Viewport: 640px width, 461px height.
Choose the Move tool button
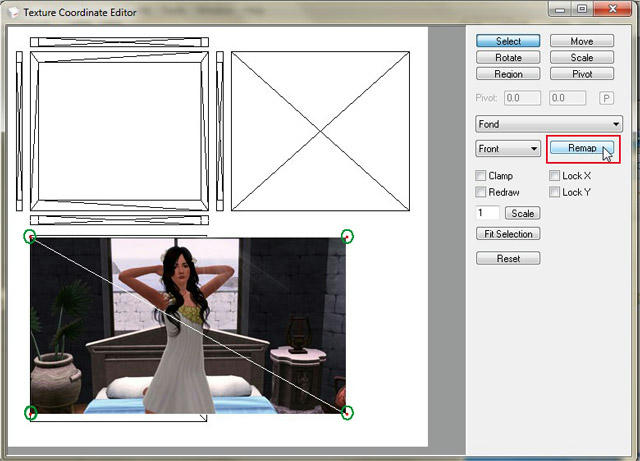[x=582, y=41]
